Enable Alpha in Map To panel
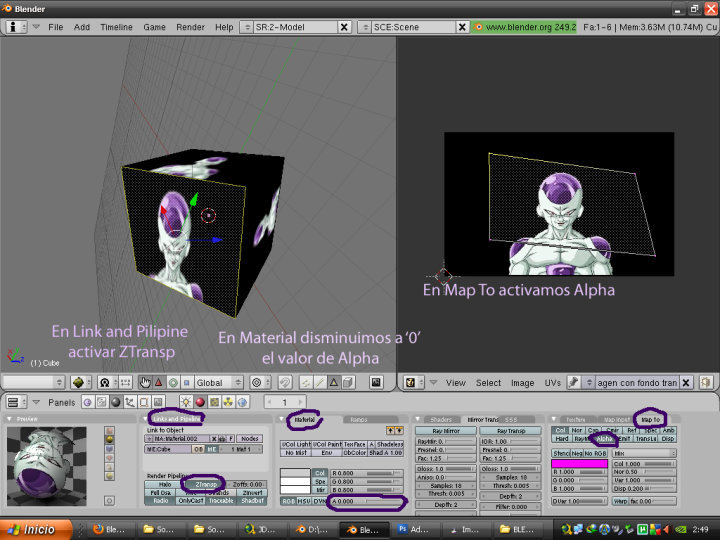Screen dimensions: 720x540 (605, 439)
